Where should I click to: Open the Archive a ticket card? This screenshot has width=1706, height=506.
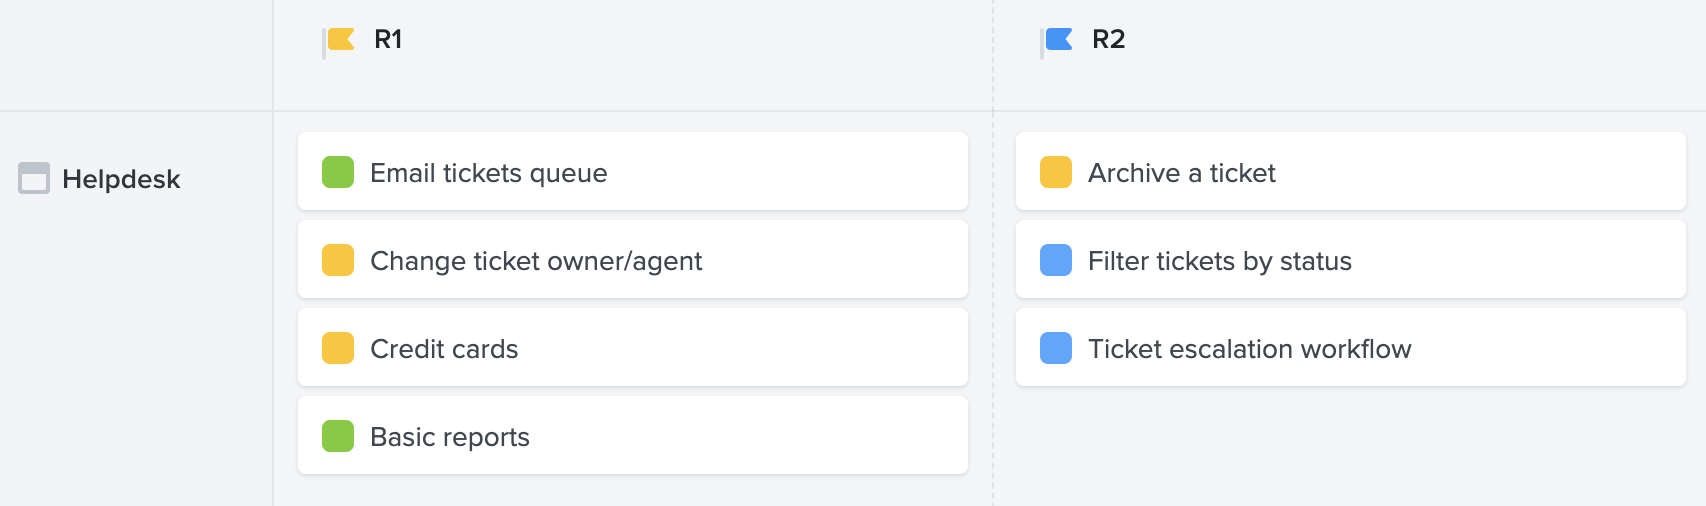[1351, 171]
